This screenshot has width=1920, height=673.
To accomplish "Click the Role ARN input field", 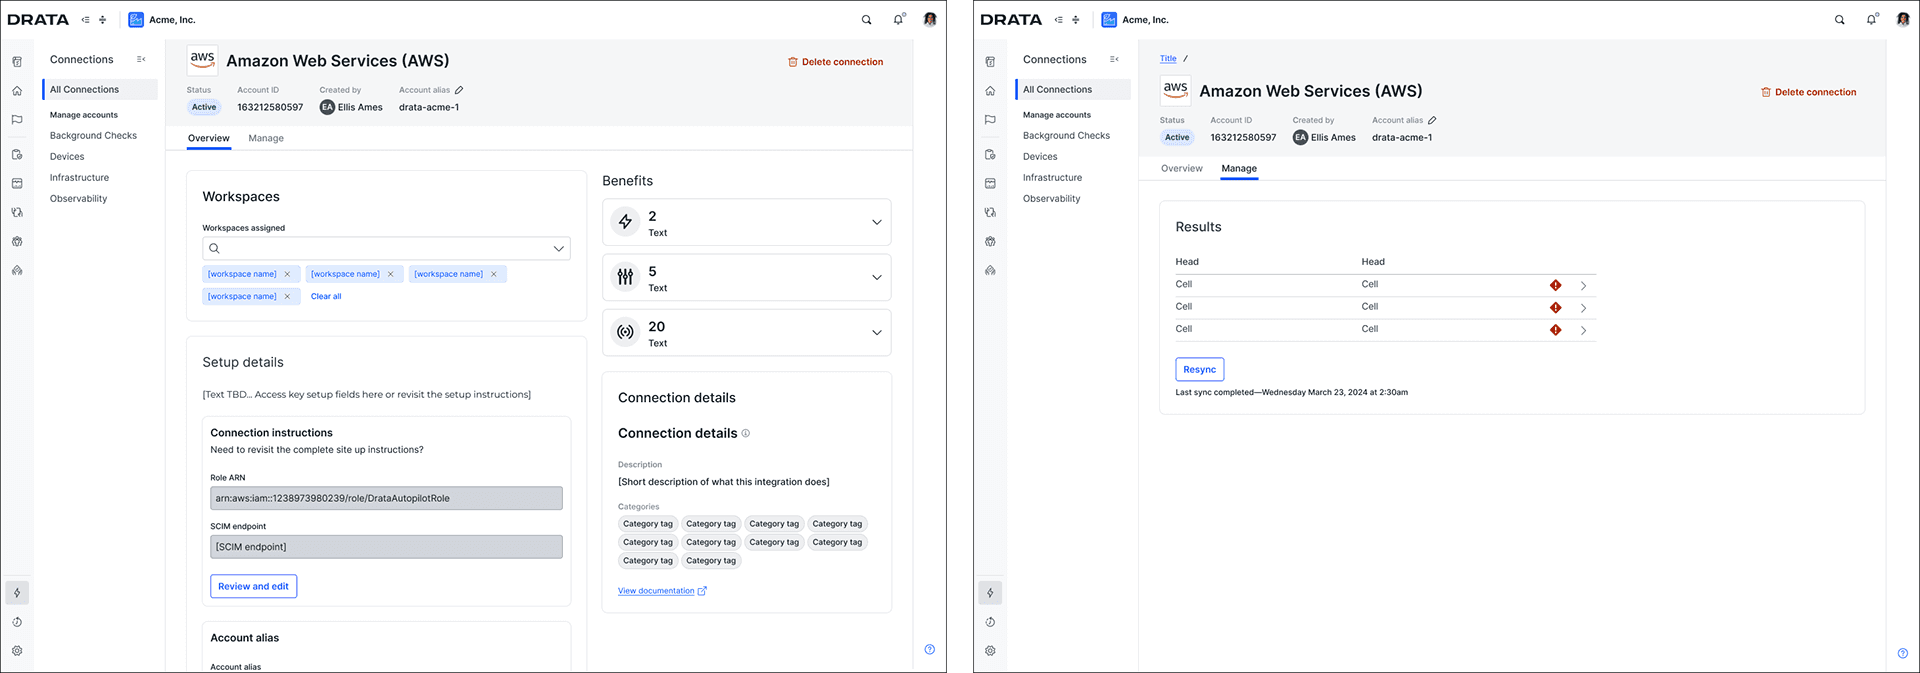I will pyautogui.click(x=386, y=498).
